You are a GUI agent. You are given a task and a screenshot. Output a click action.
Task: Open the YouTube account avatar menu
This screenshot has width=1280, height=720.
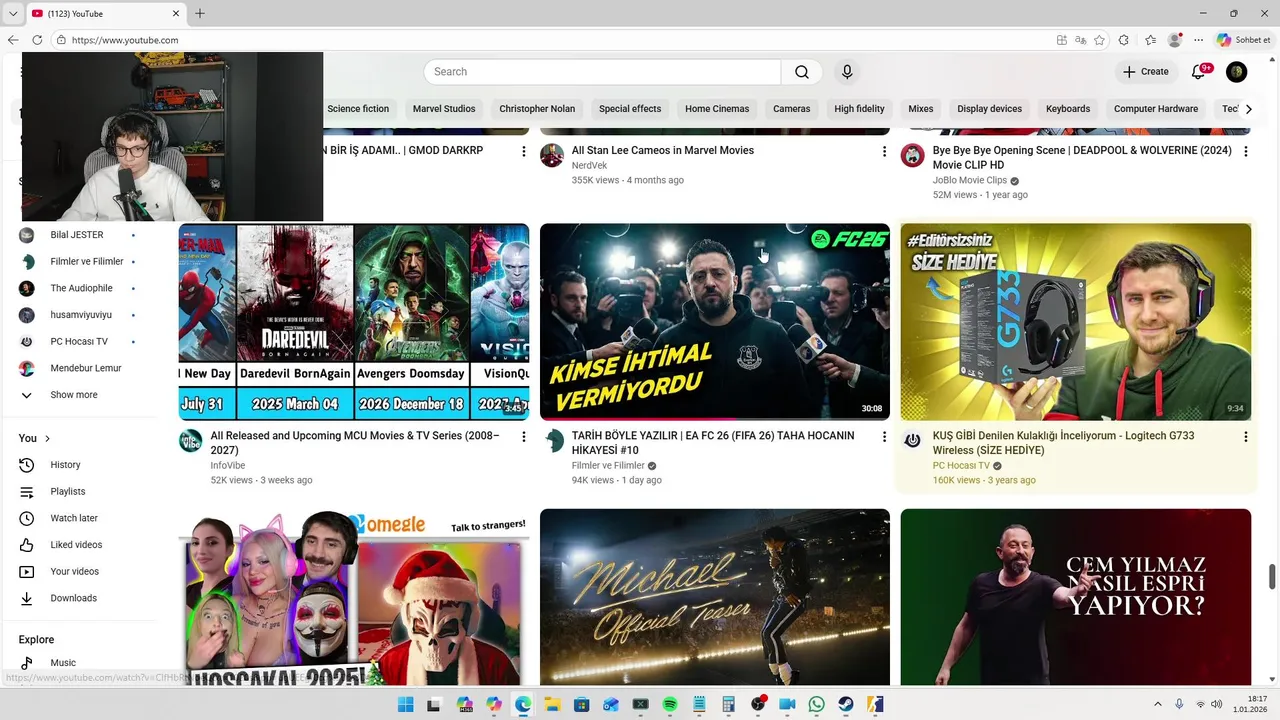pos(1237,72)
